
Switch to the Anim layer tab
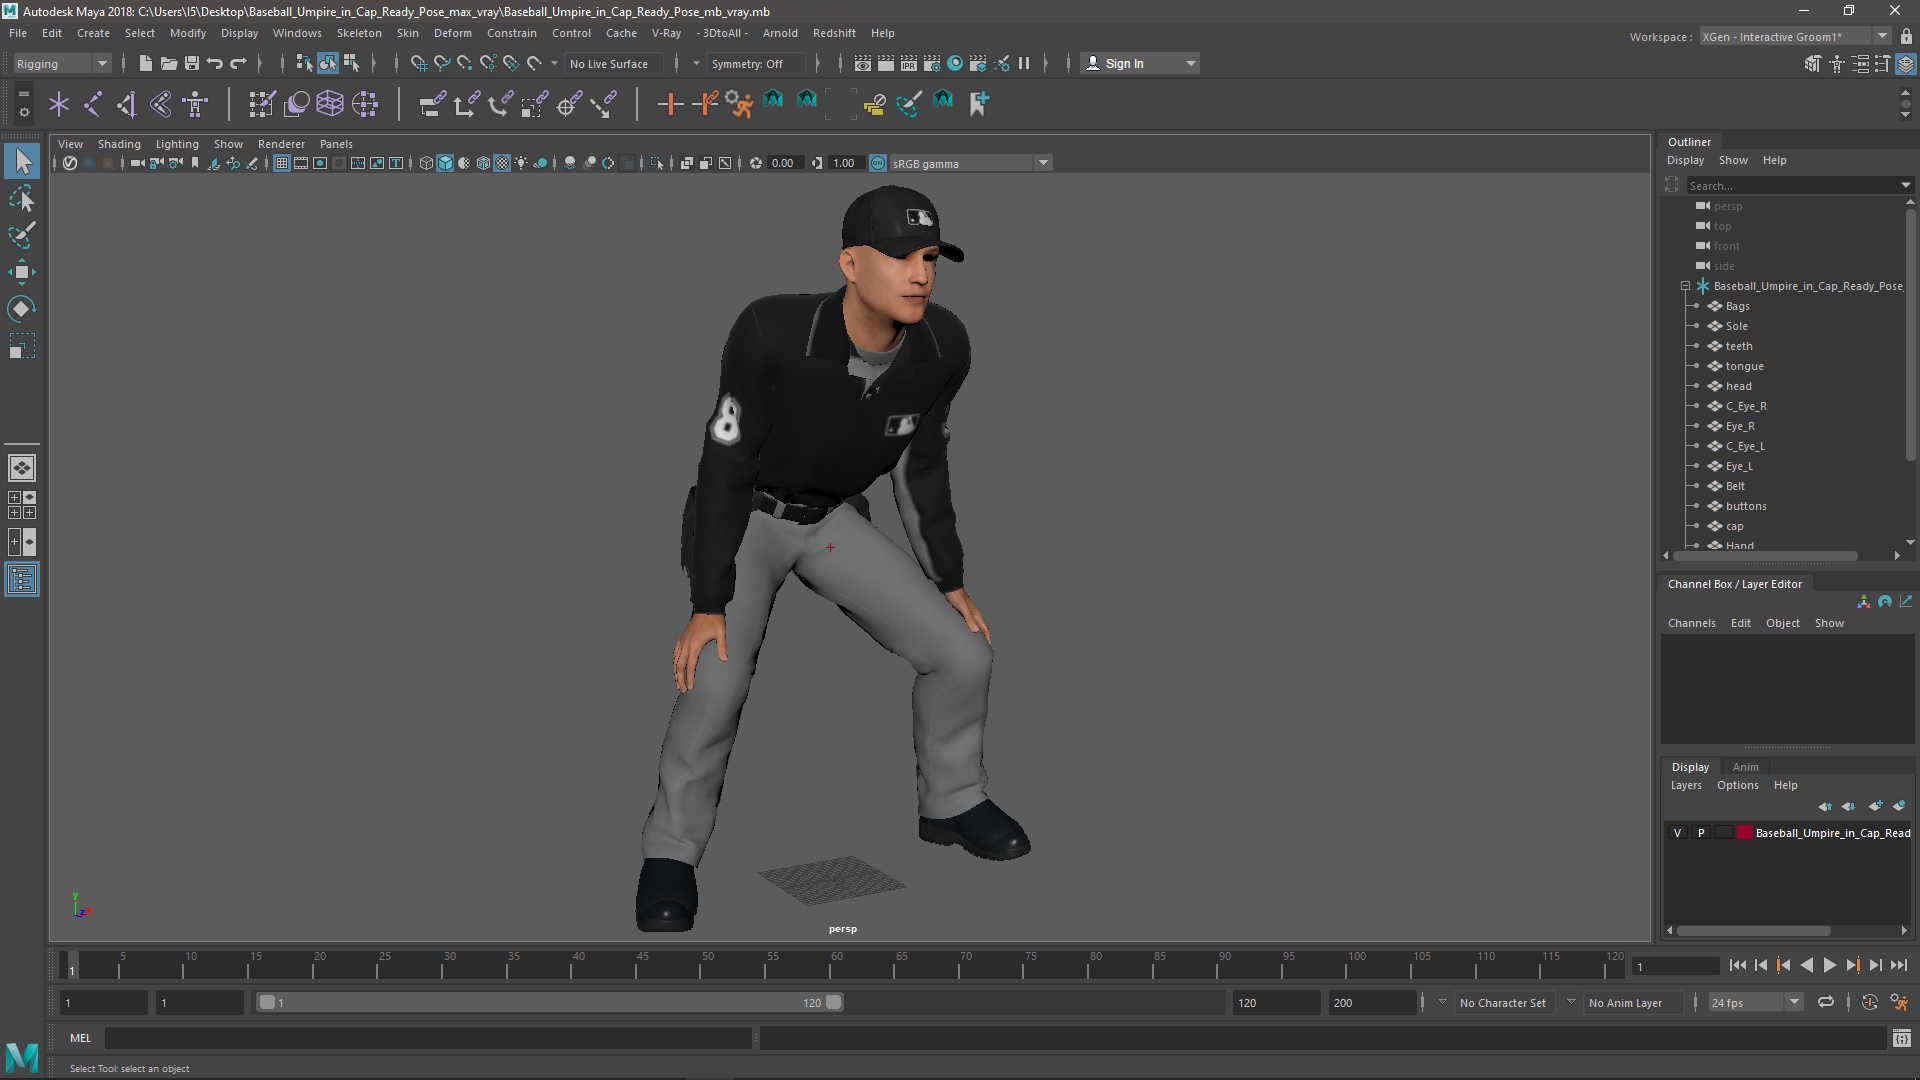point(1745,767)
